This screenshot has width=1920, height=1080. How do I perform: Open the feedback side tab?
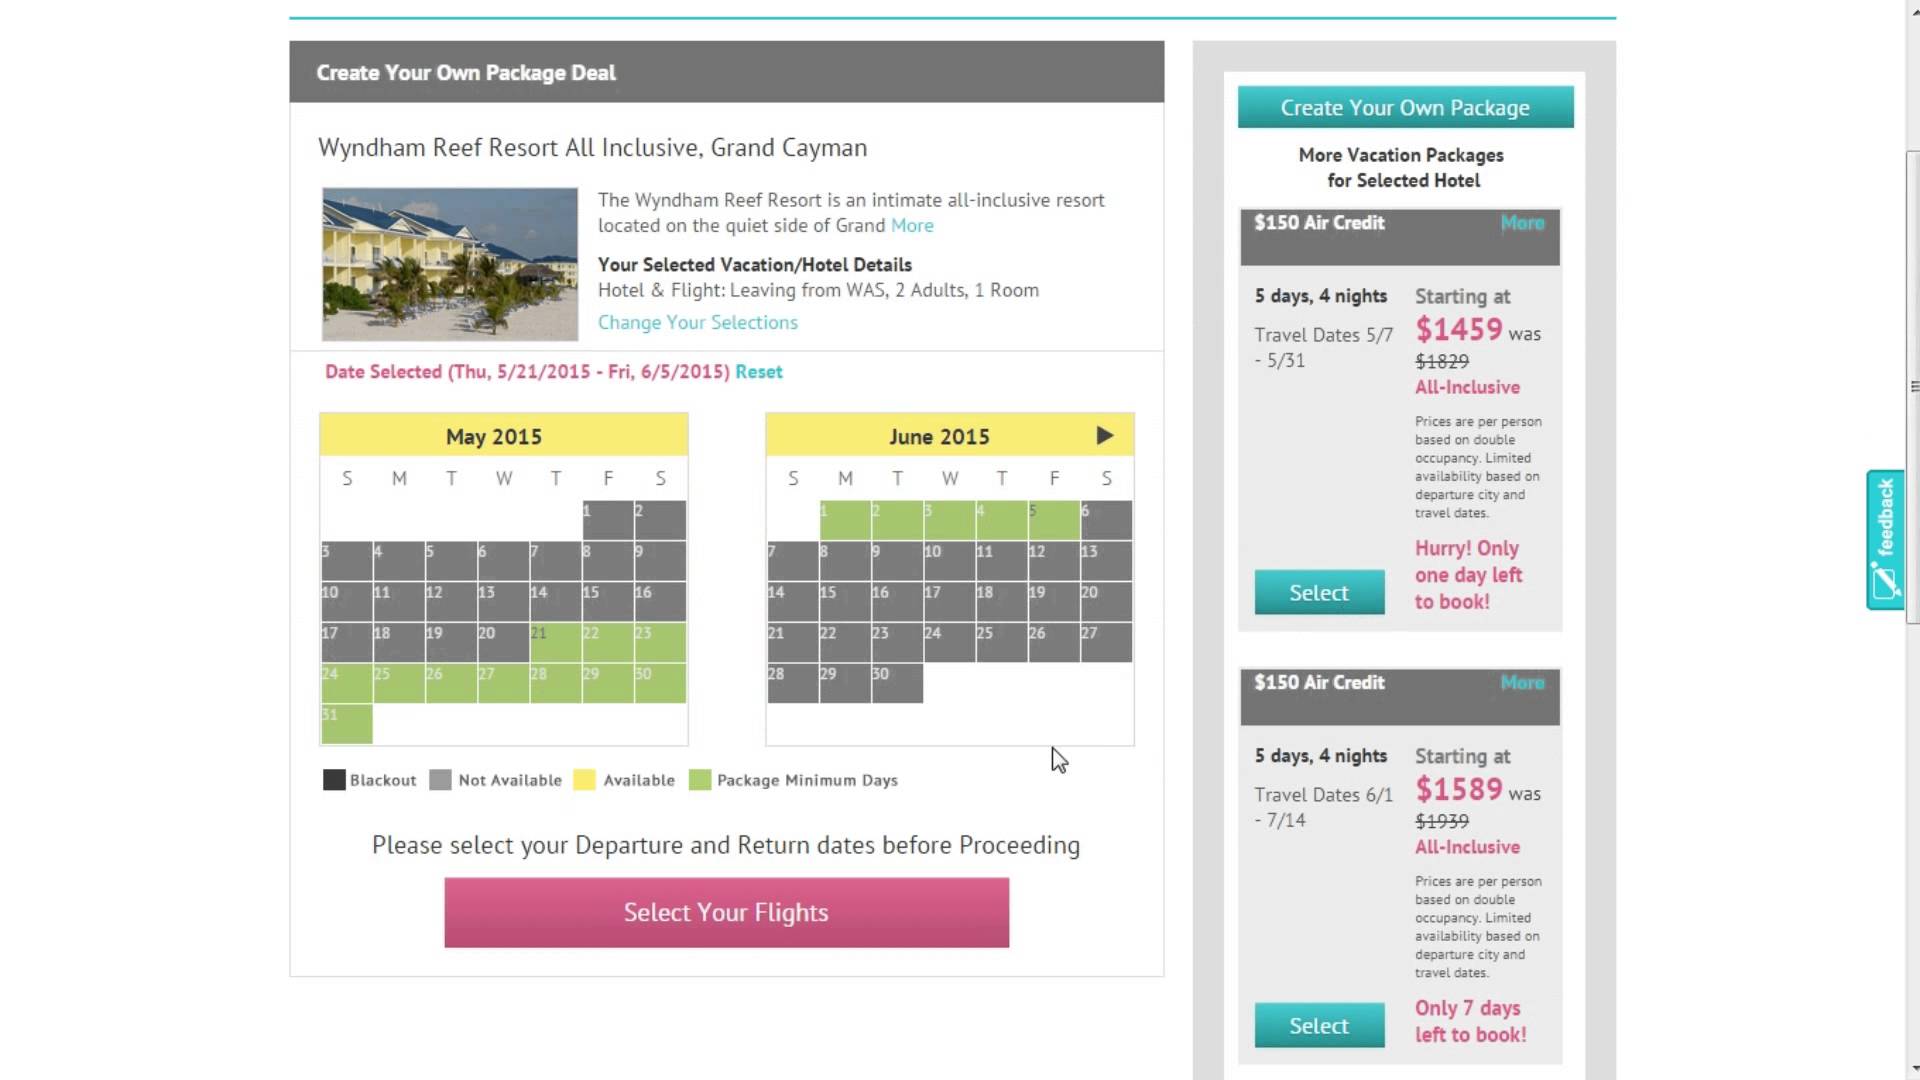pyautogui.click(x=1885, y=539)
